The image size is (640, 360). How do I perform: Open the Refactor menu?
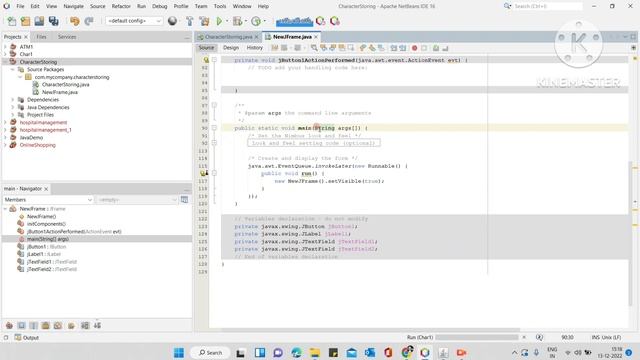[121, 6]
